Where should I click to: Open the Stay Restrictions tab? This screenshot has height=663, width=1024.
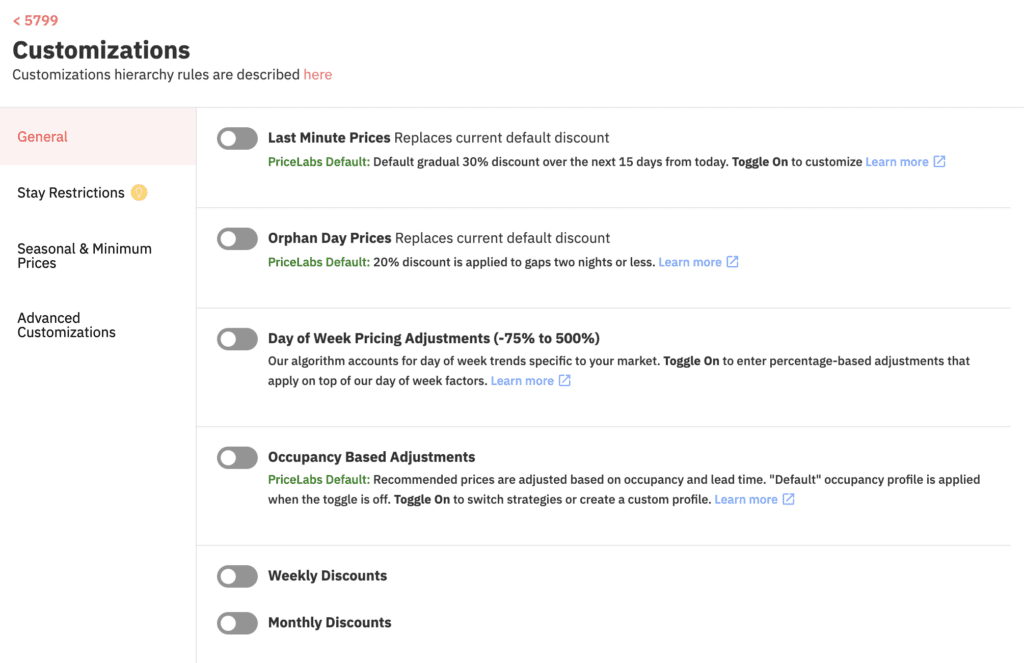[71, 193]
